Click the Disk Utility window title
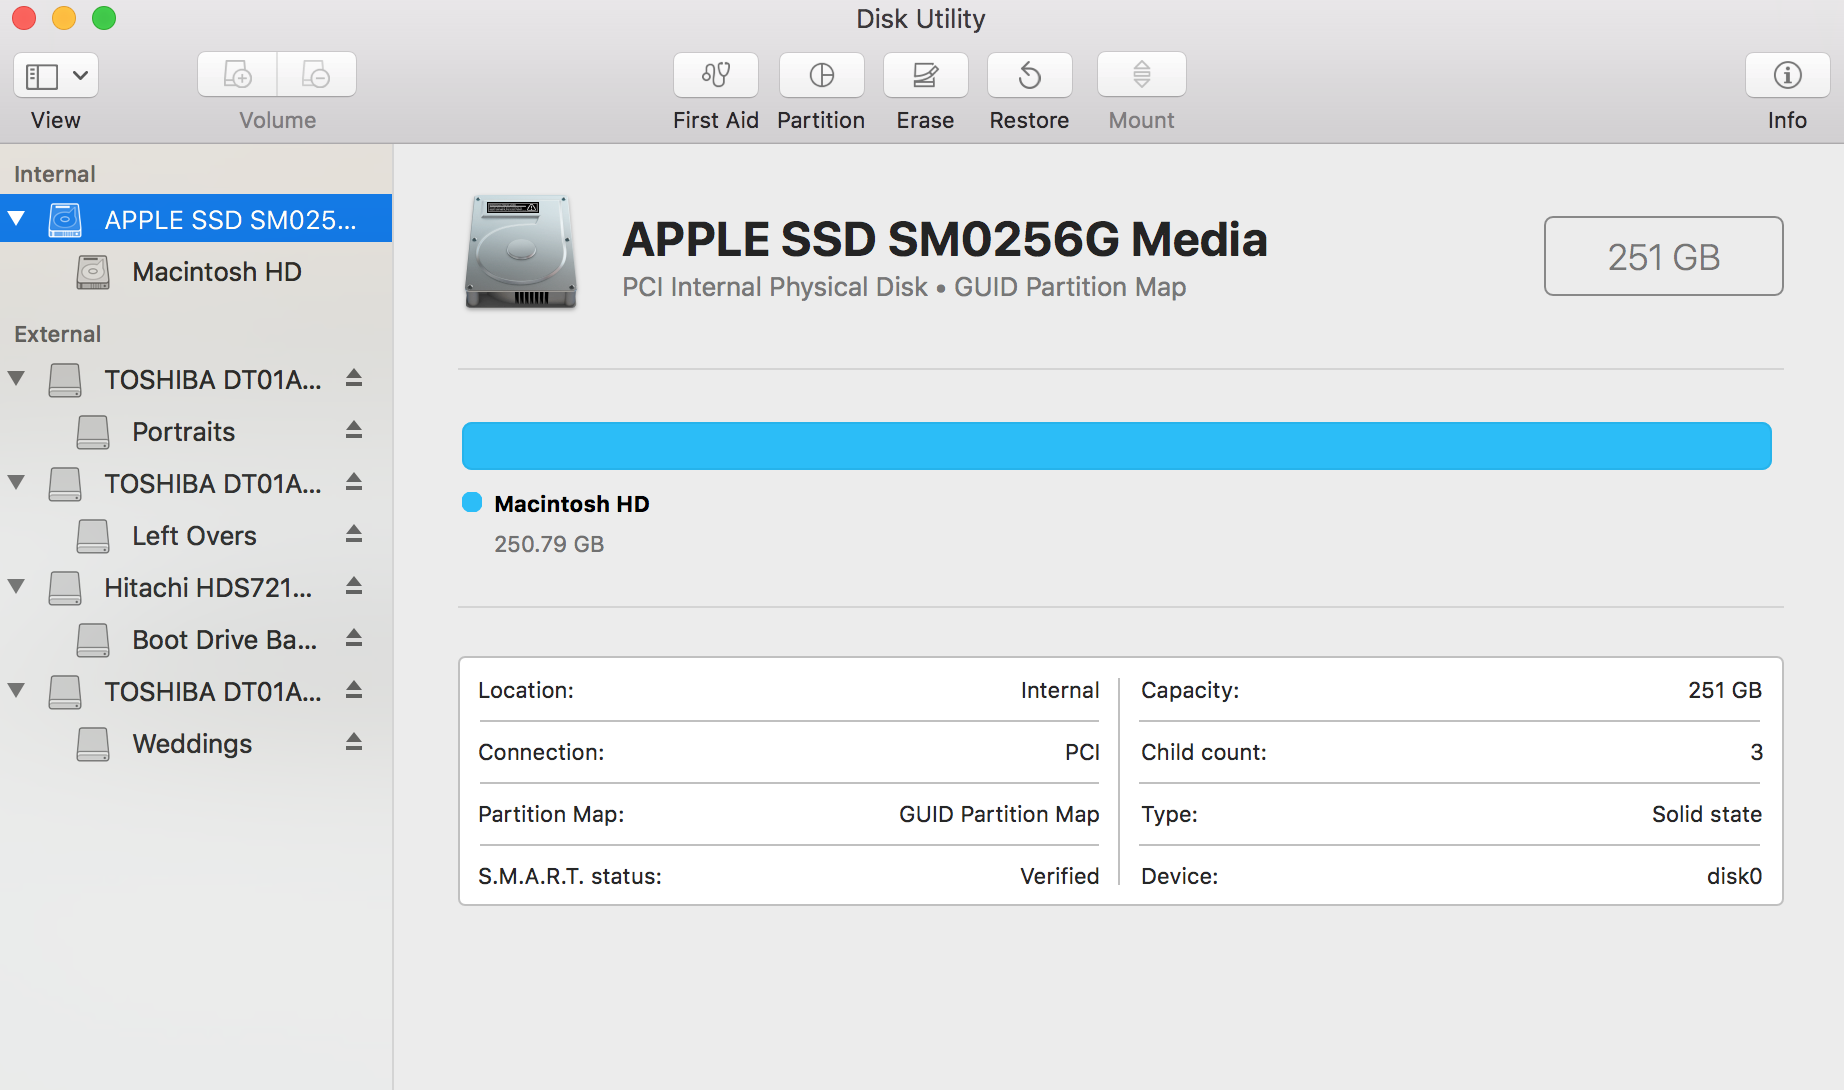1844x1090 pixels. point(921,19)
